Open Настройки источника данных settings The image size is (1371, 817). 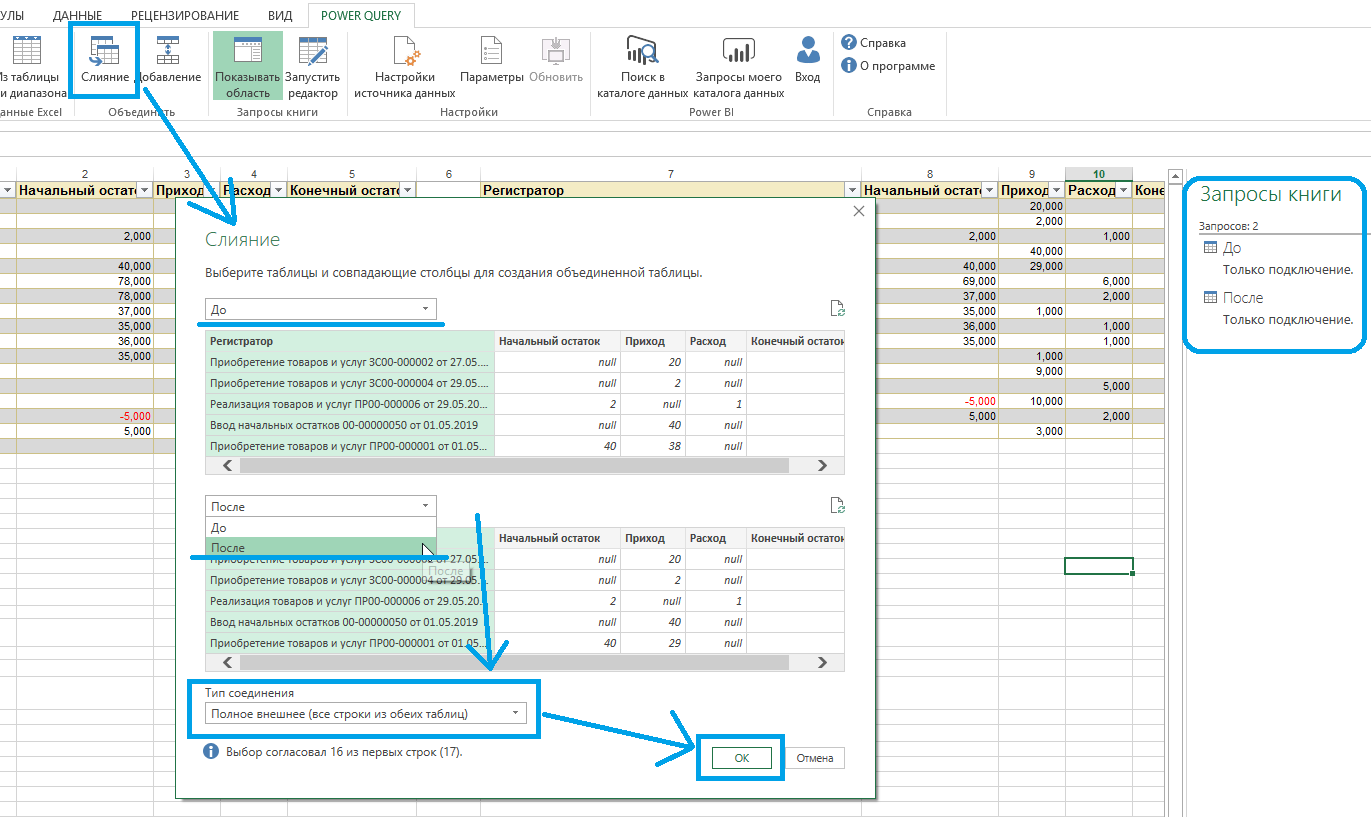click(x=405, y=66)
